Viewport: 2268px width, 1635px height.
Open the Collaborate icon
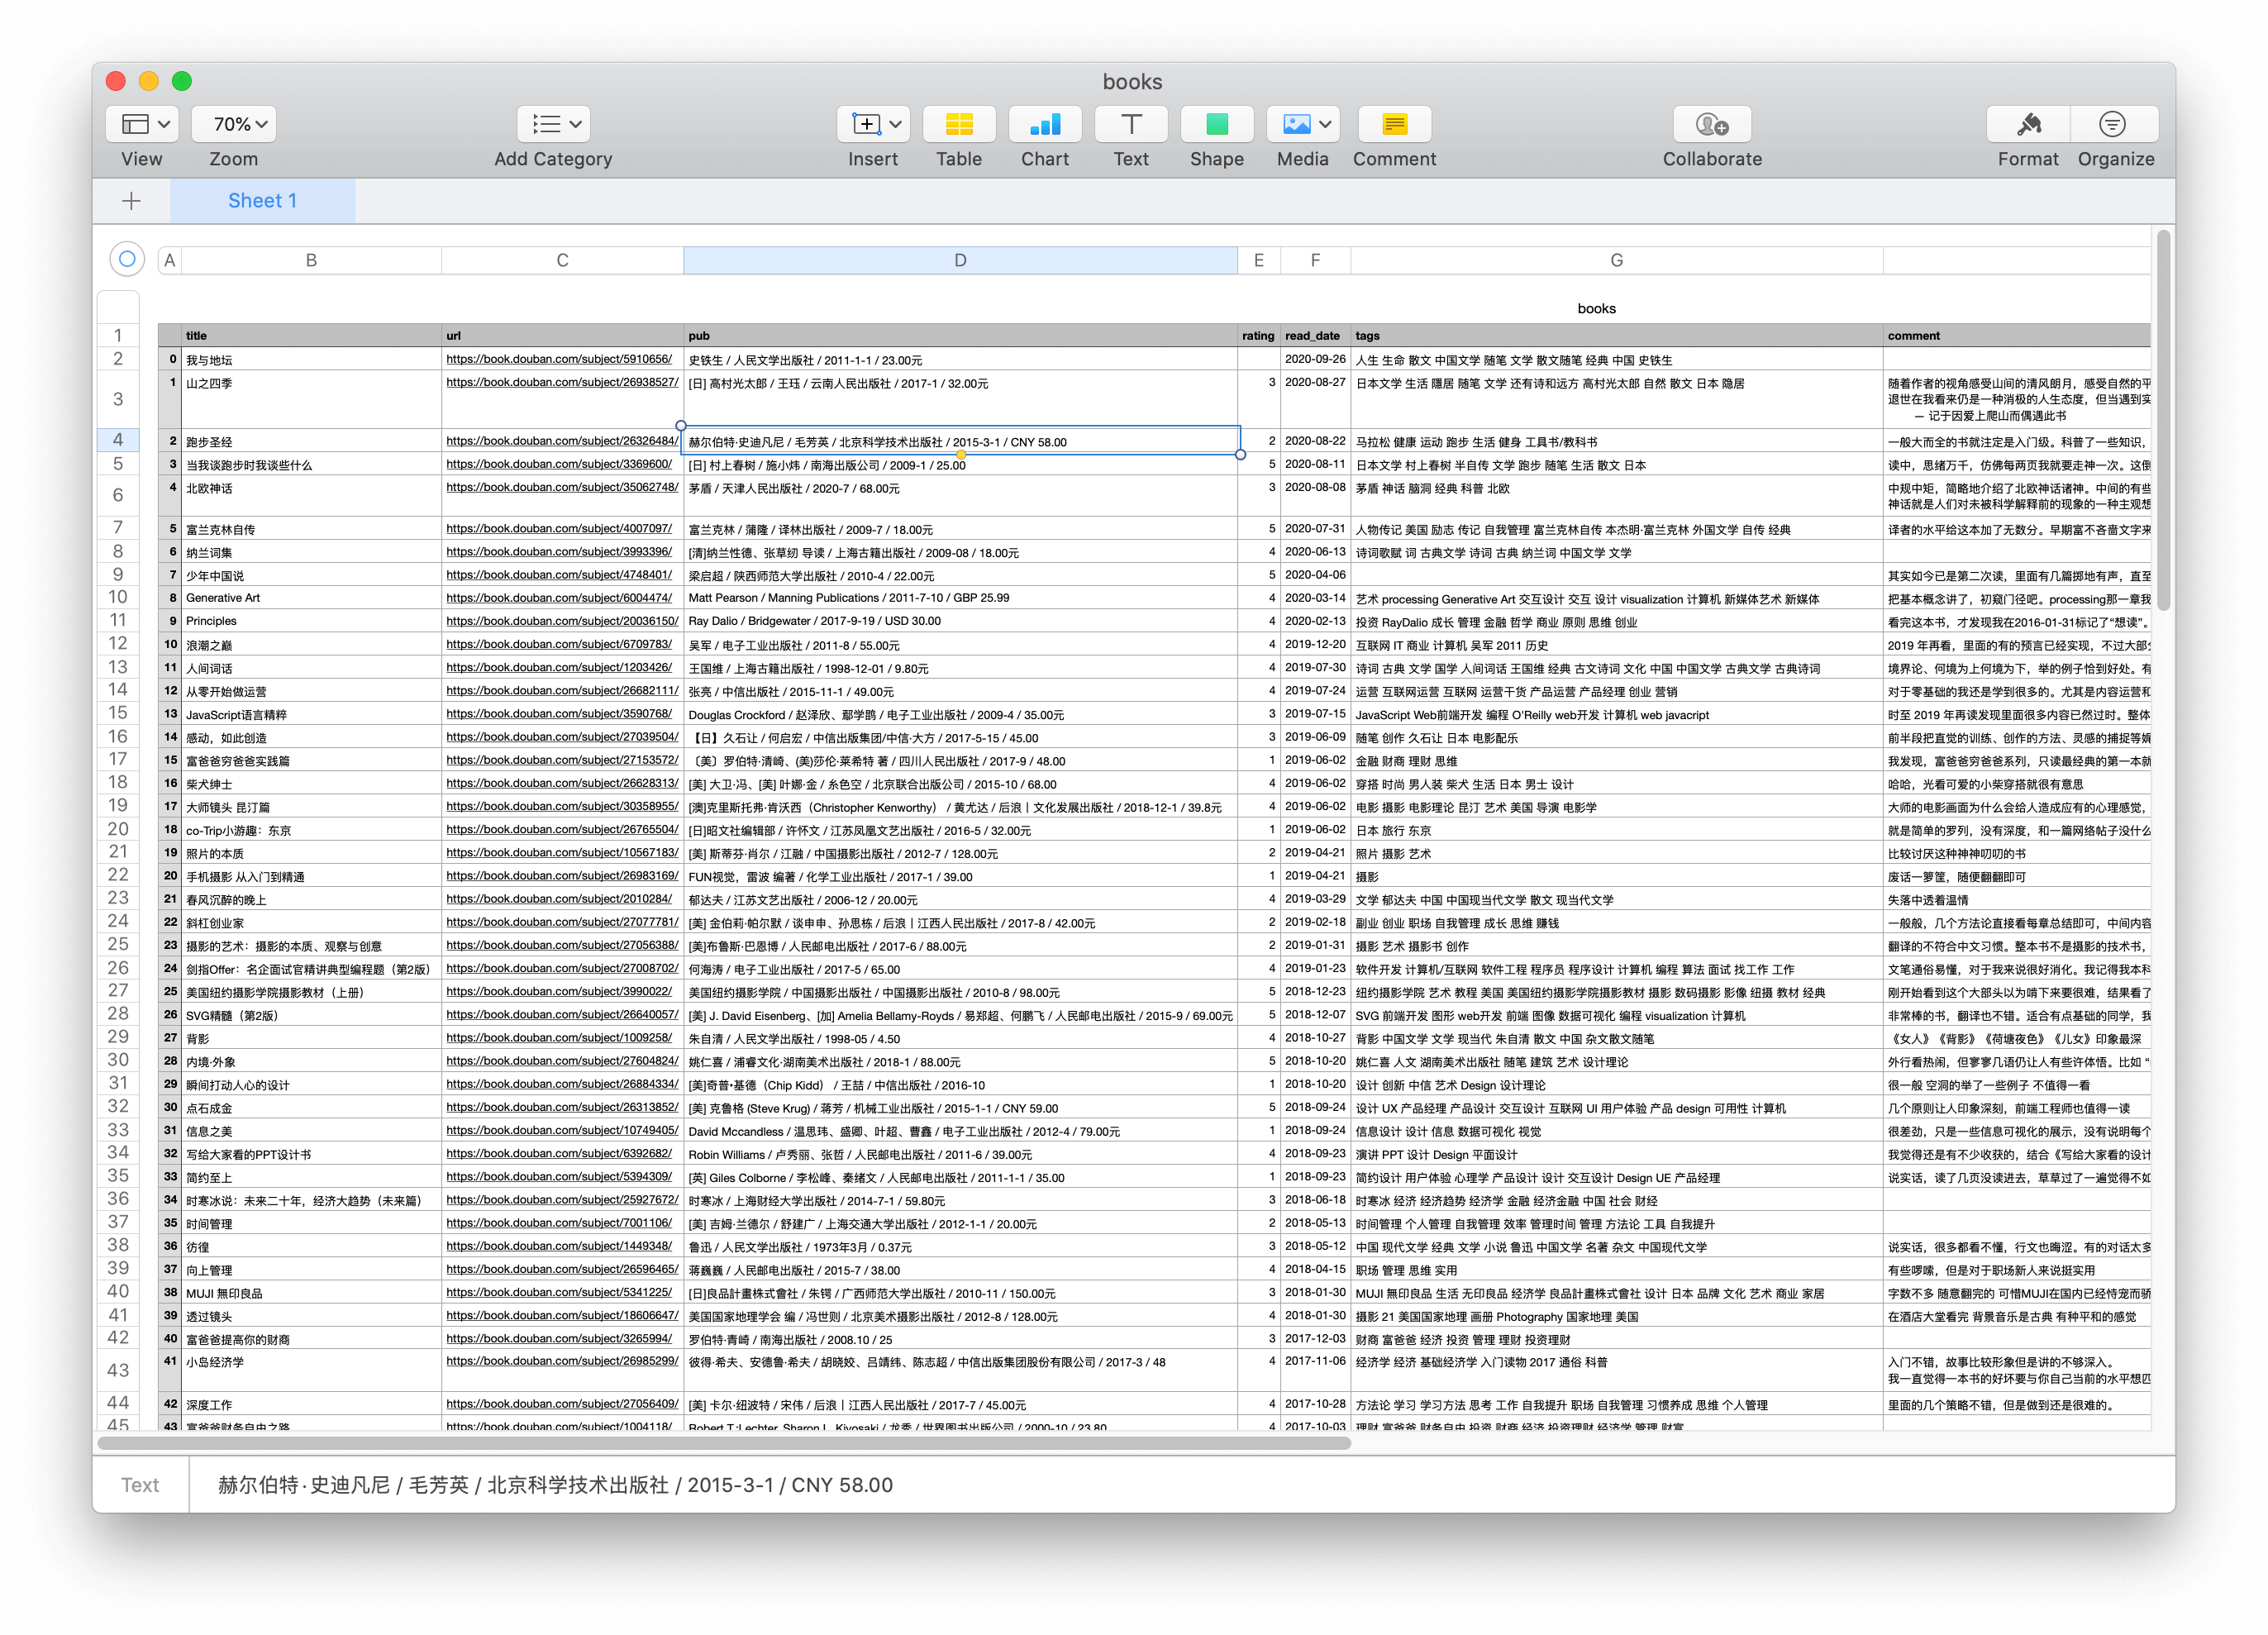click(x=1711, y=125)
